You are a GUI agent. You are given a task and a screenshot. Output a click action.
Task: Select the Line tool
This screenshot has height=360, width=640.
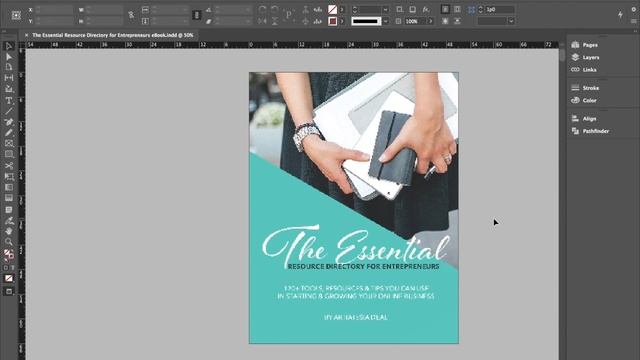(x=9, y=111)
